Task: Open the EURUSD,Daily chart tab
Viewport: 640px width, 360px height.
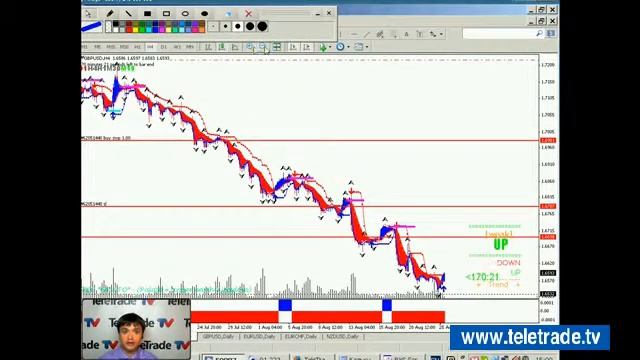Action: pyautogui.click(x=259, y=337)
